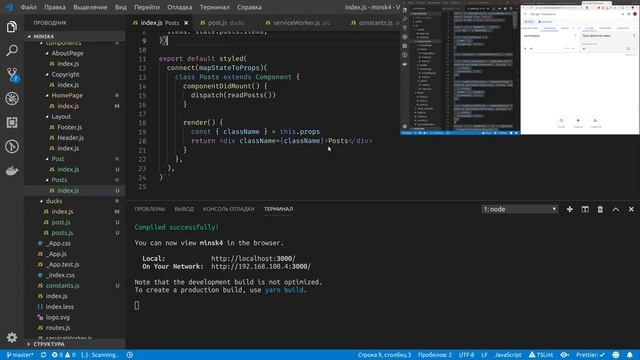Open Footer.js in the Layout folder

coord(69,127)
